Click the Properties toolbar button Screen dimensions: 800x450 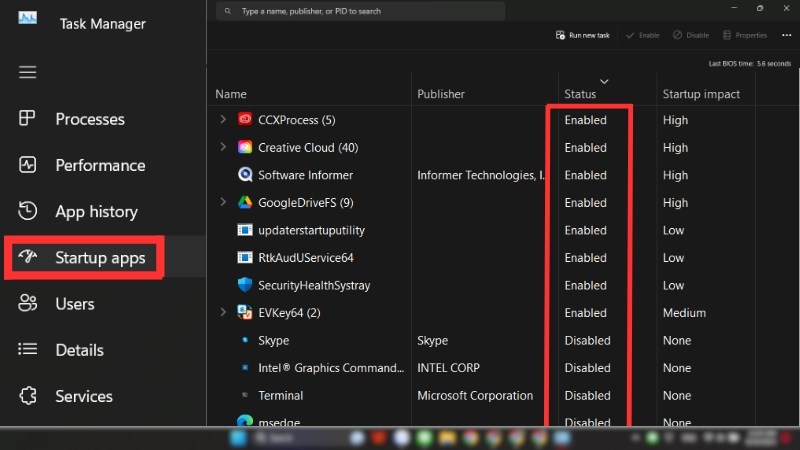point(744,35)
